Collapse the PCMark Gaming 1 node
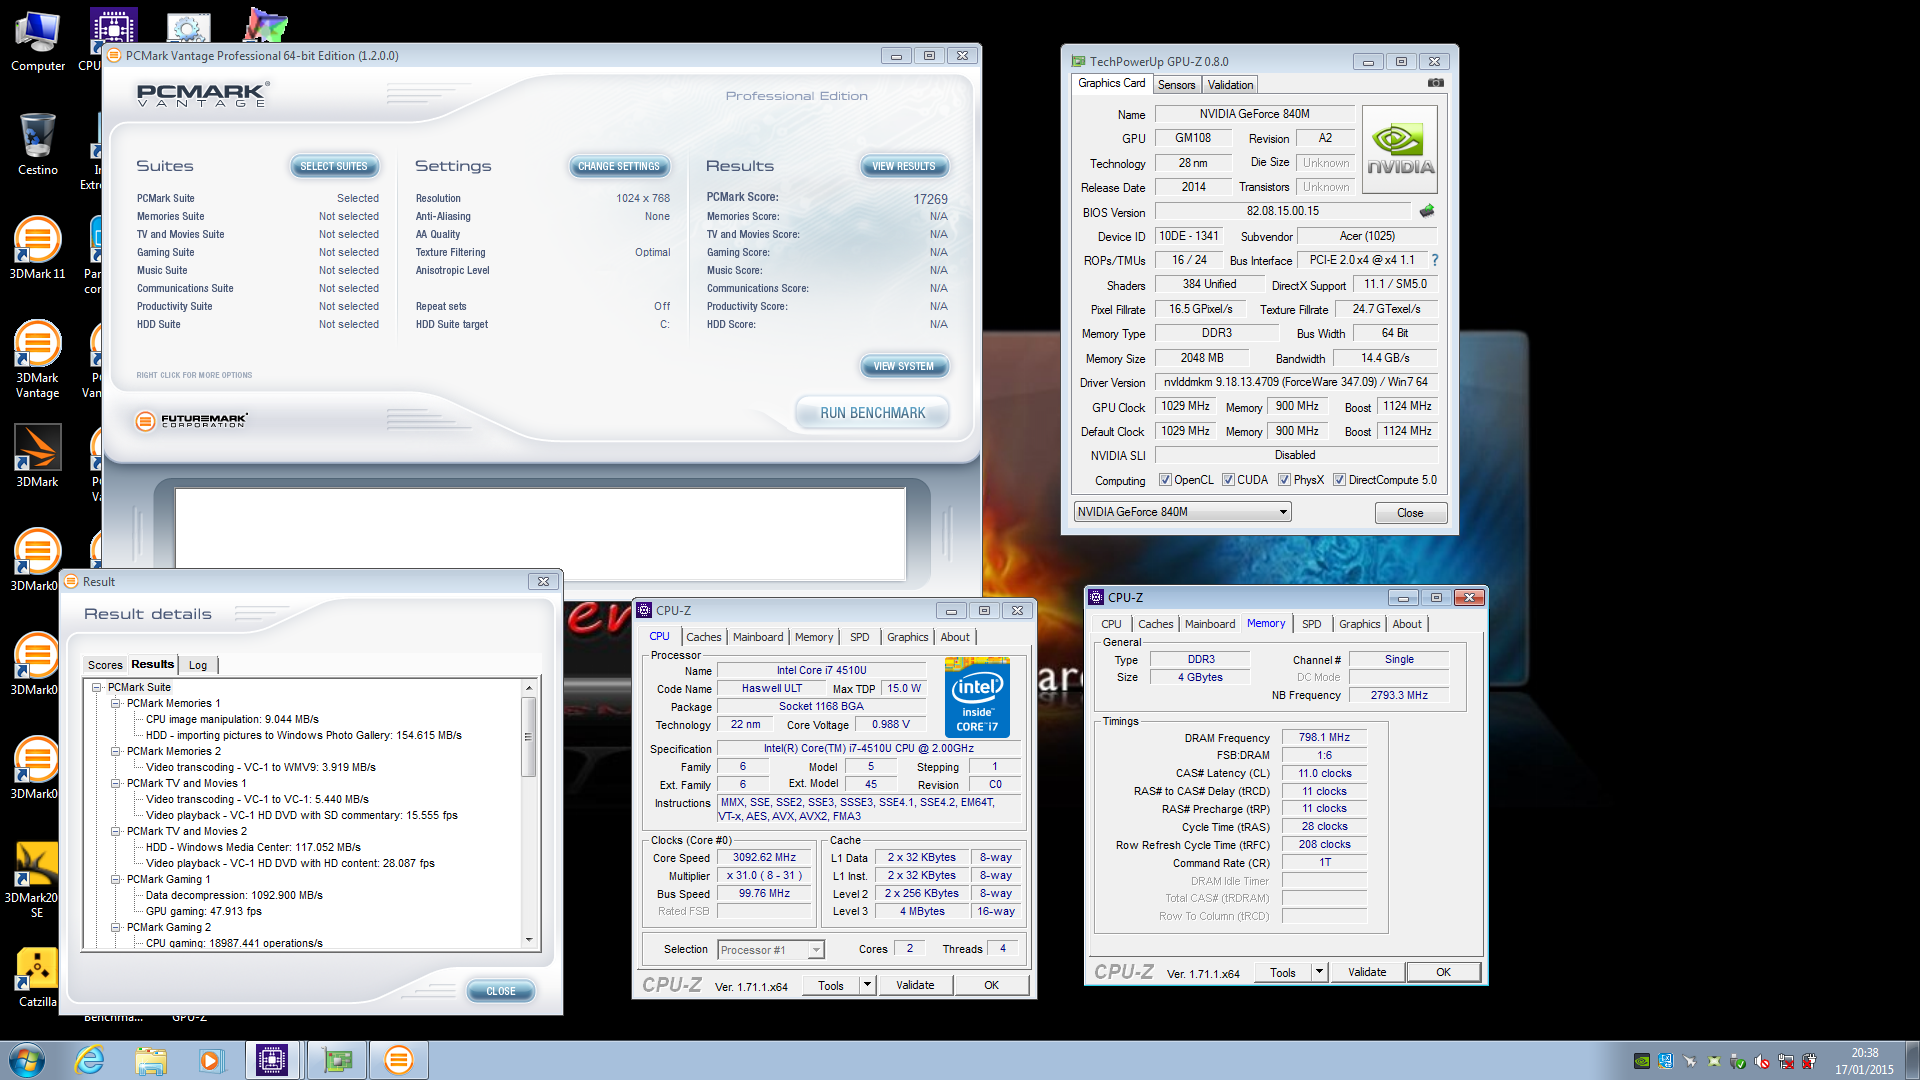Image resolution: width=1920 pixels, height=1080 pixels. click(x=116, y=879)
